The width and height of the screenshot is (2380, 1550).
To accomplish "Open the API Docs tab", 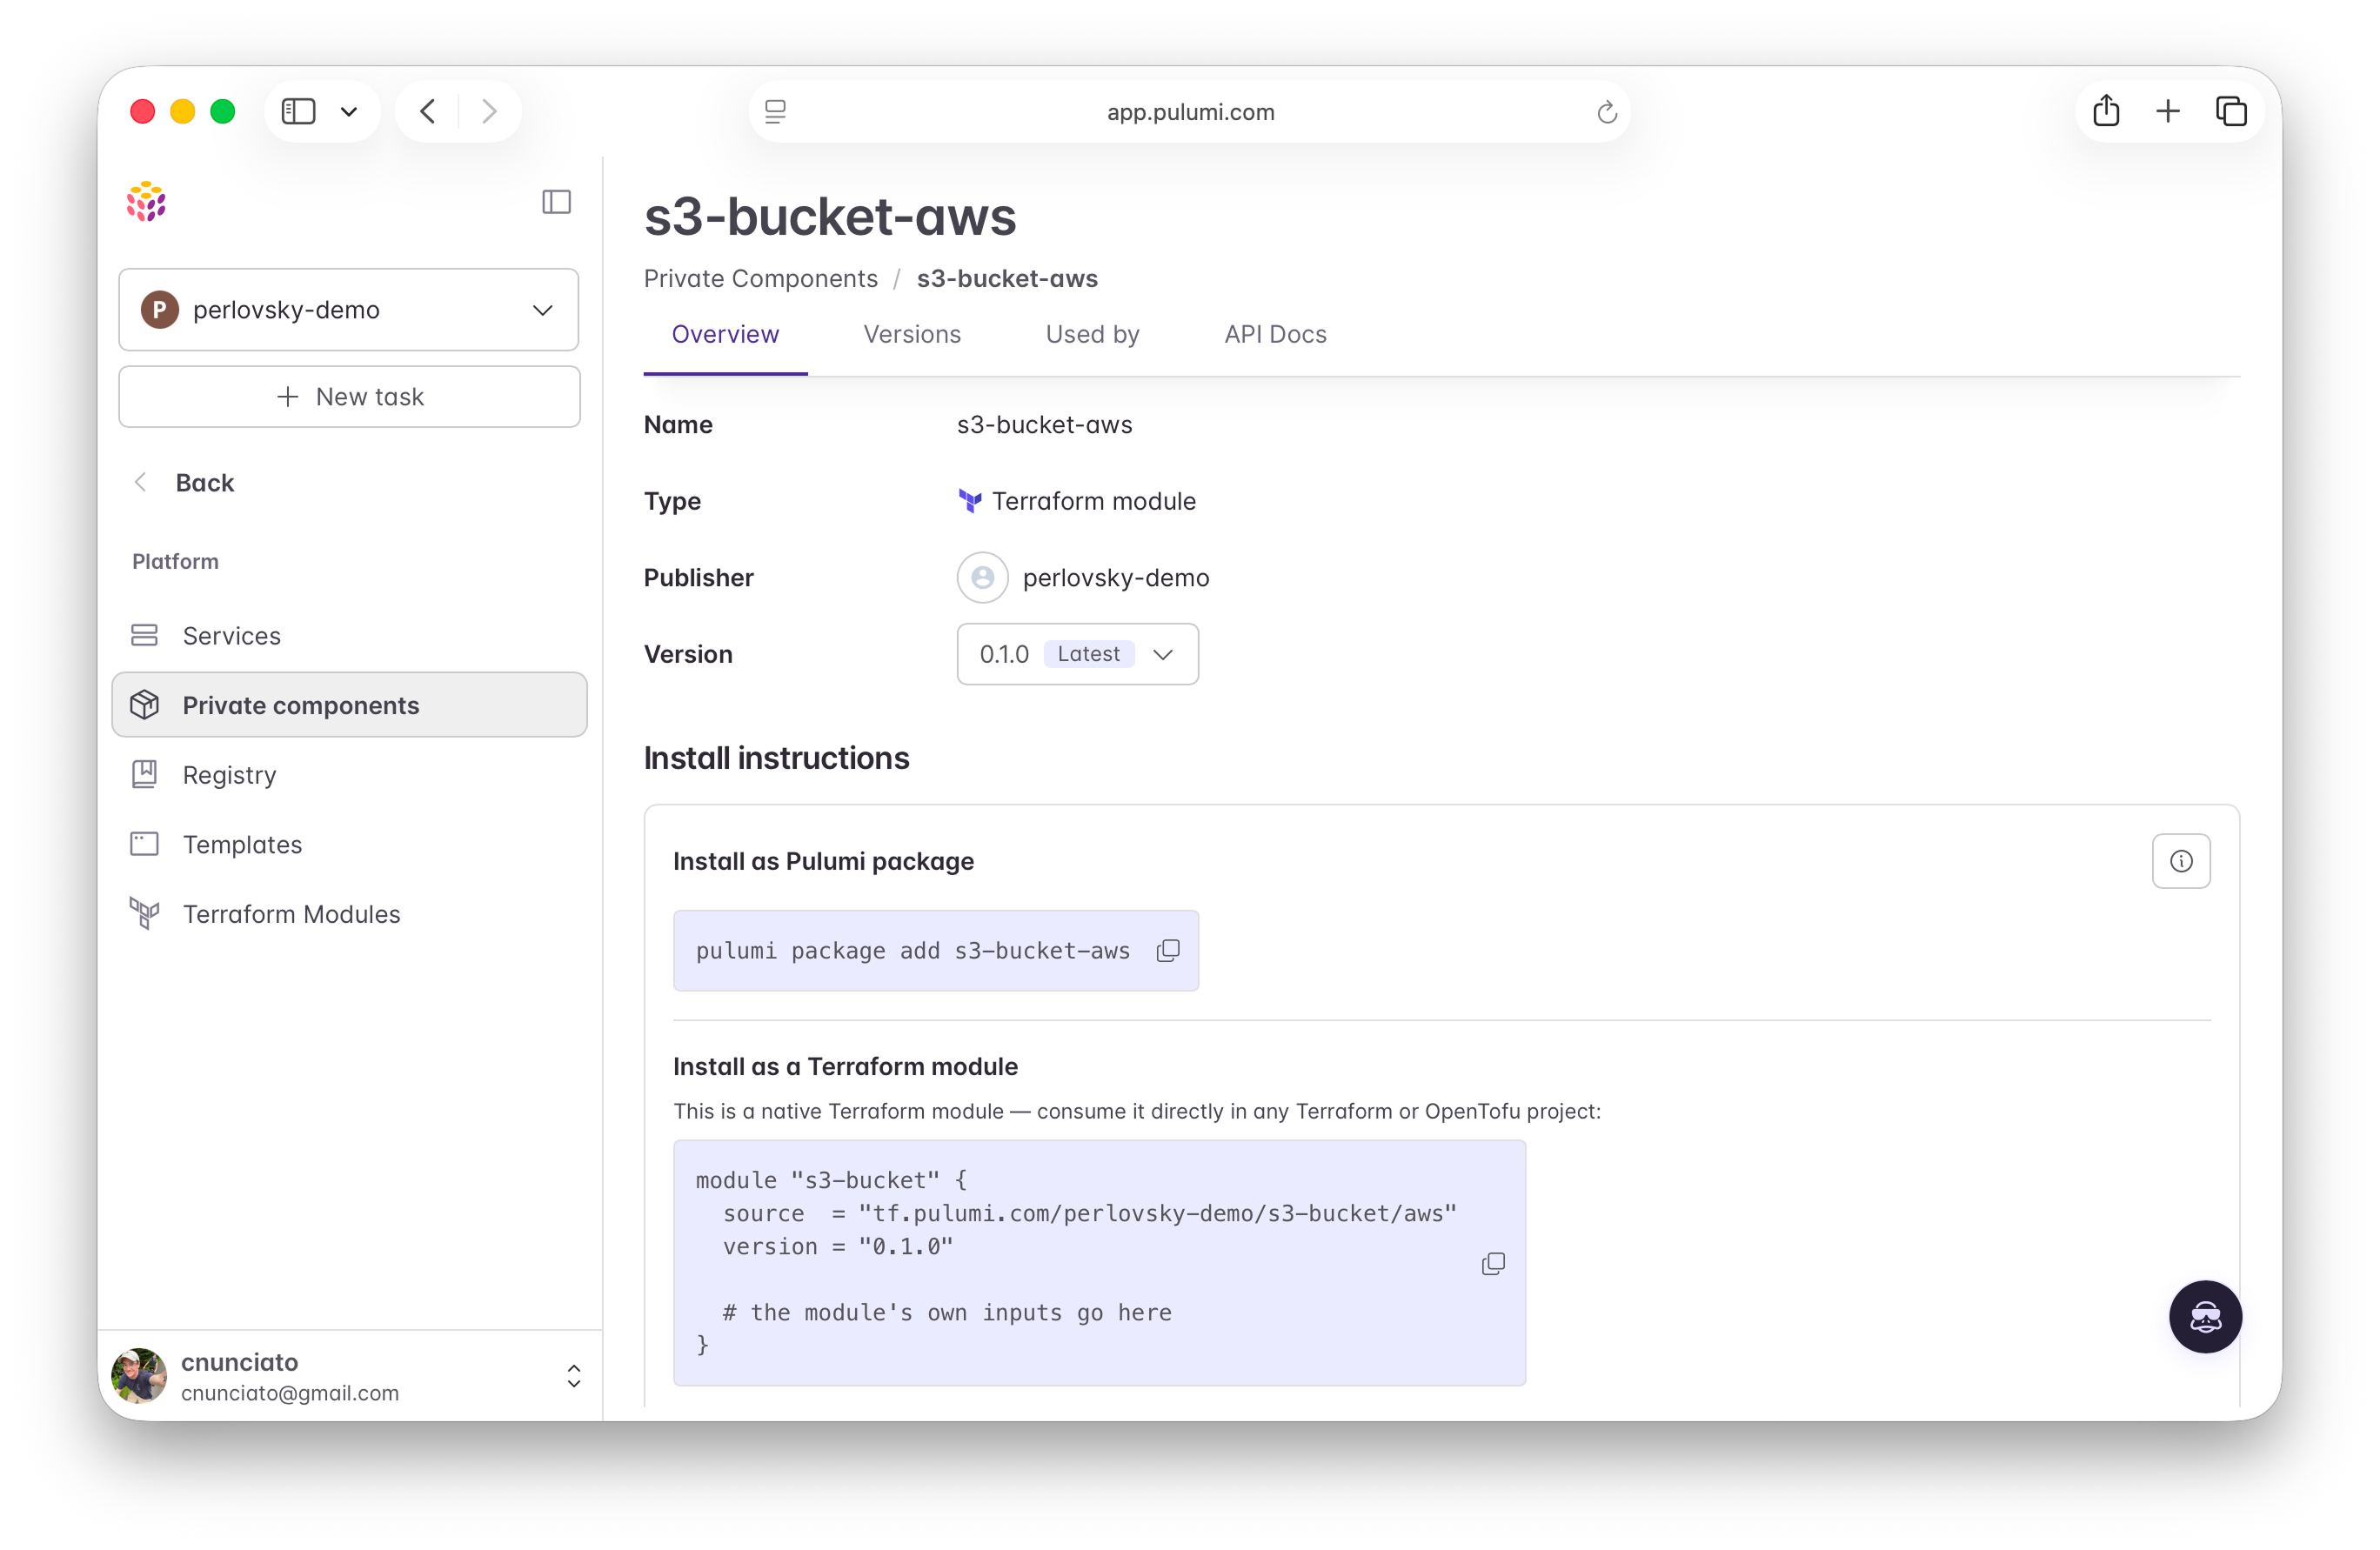I will tap(1275, 334).
